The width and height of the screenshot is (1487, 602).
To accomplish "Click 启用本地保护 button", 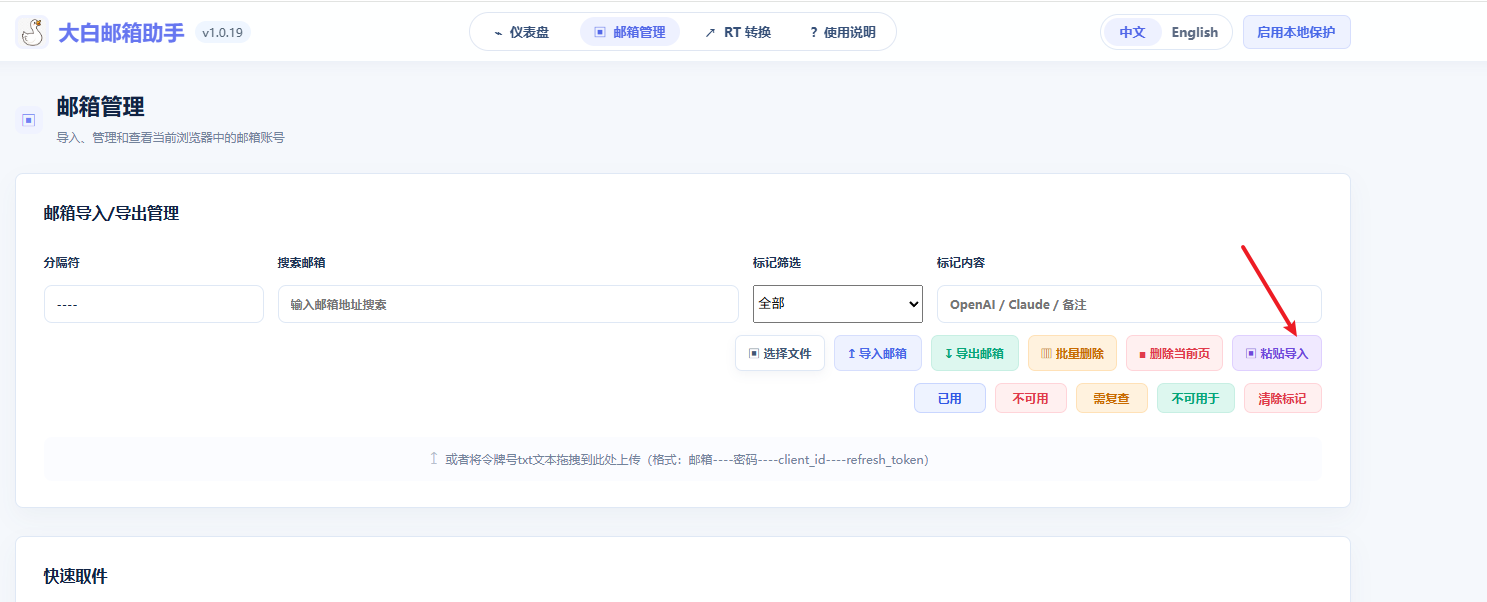I will click(x=1296, y=32).
